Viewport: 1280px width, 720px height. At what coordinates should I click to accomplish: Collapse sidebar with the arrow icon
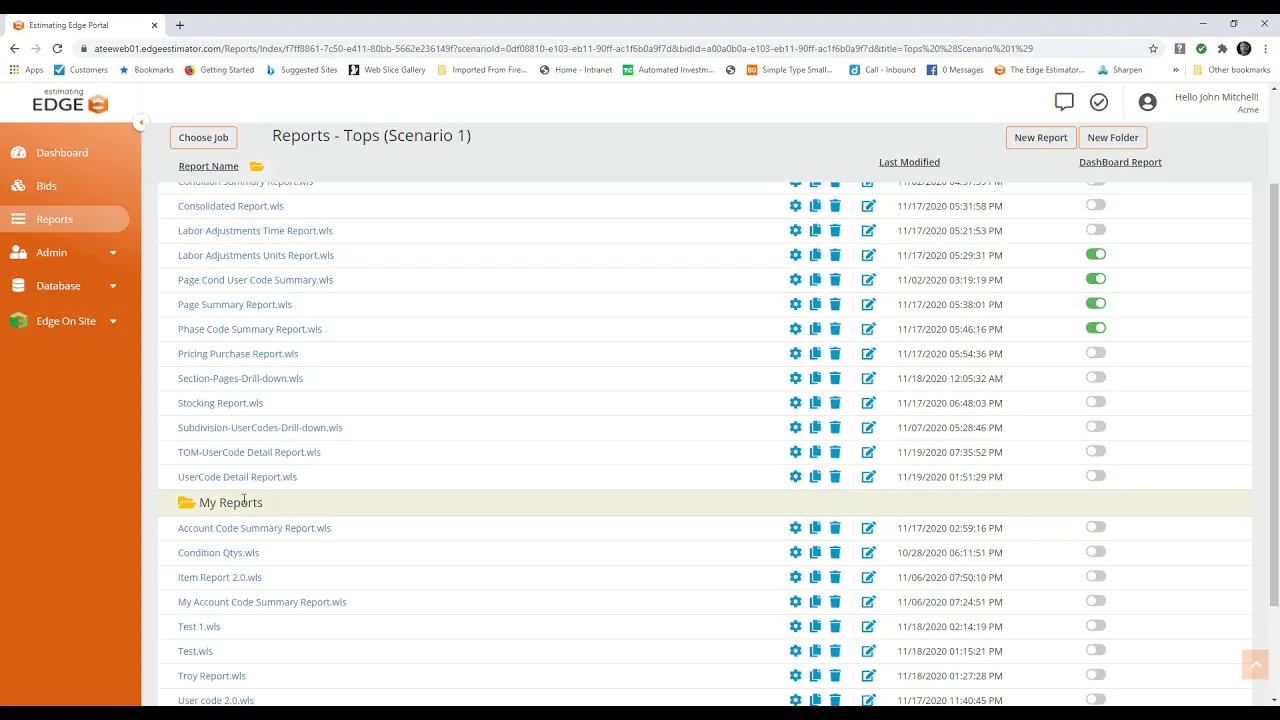[x=141, y=123]
